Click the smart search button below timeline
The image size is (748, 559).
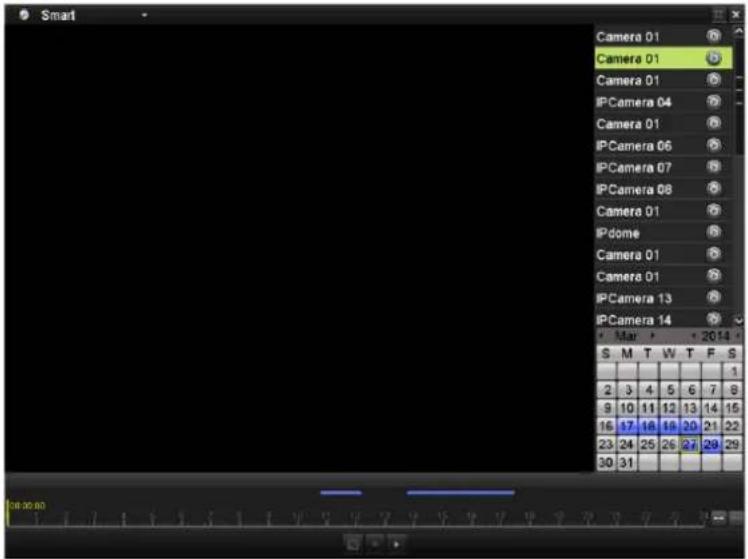pos(353,544)
